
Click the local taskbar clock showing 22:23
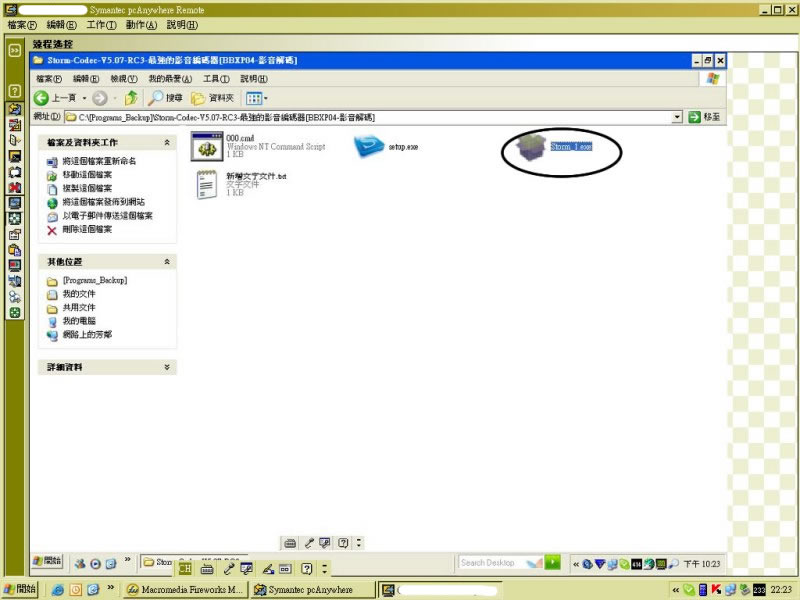tap(781, 590)
